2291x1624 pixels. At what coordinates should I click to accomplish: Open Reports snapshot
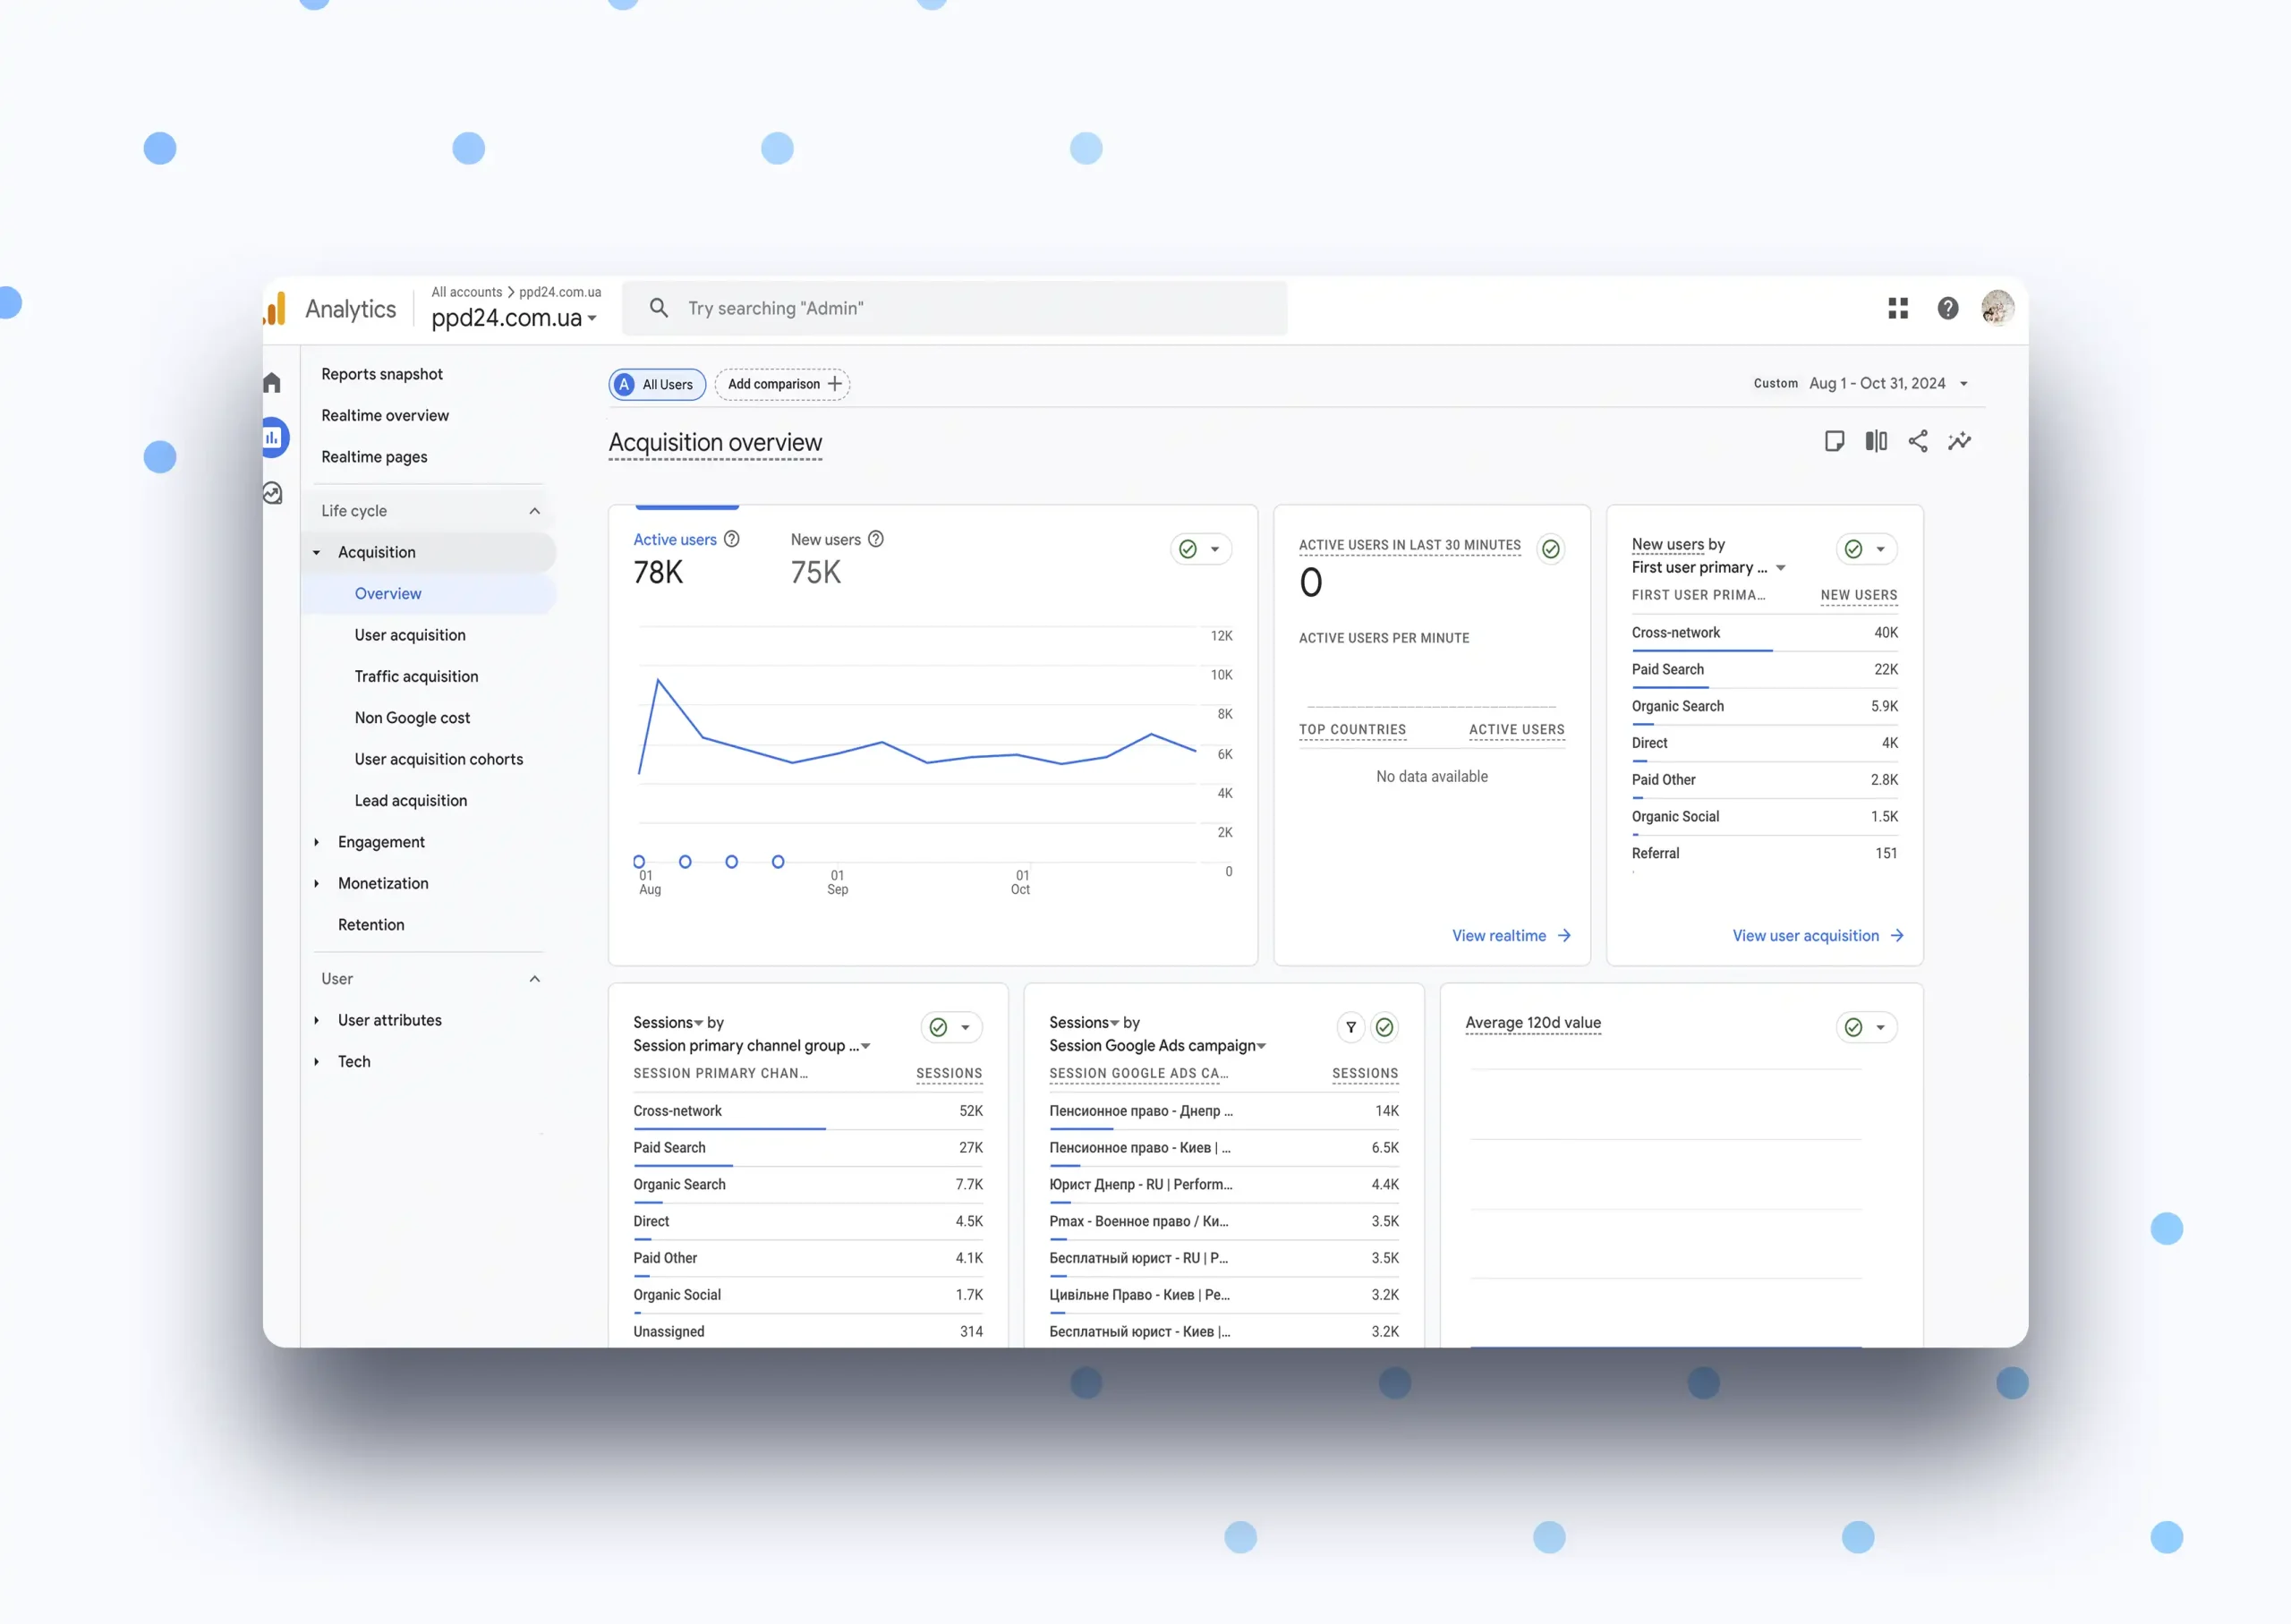coord(382,374)
